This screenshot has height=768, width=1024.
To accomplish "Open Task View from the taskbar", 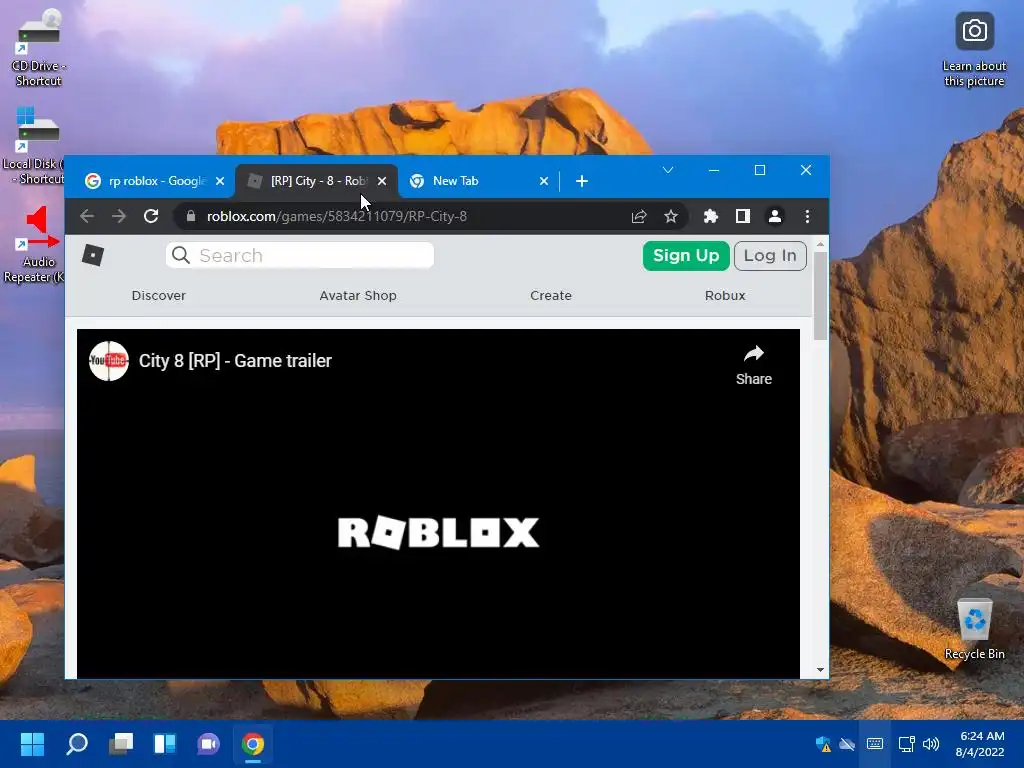I will [x=121, y=744].
